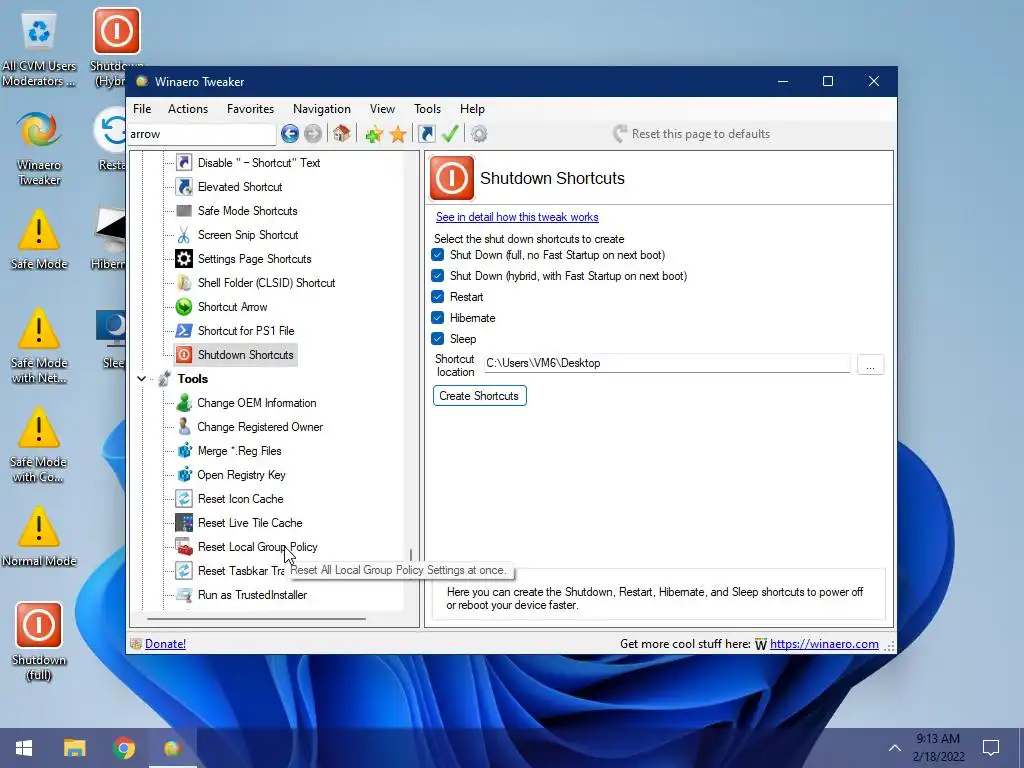Open the Help menu

coord(472,109)
